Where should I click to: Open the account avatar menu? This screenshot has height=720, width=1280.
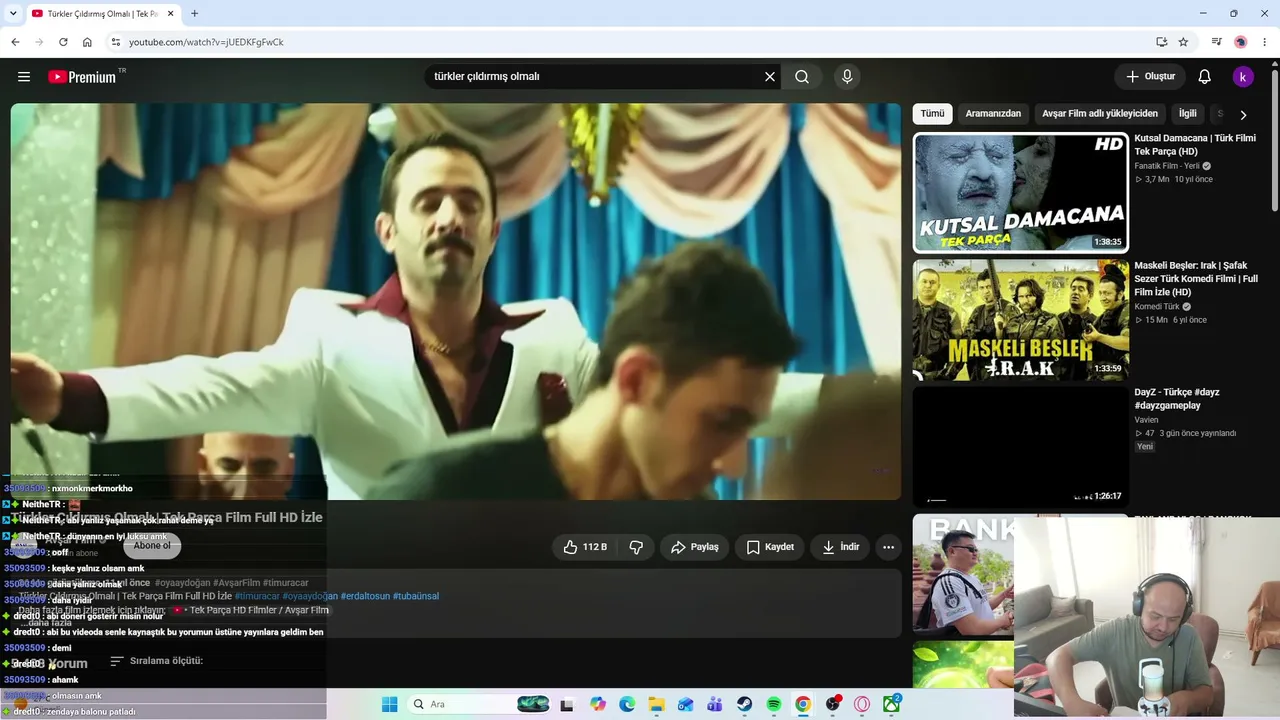point(1243,77)
